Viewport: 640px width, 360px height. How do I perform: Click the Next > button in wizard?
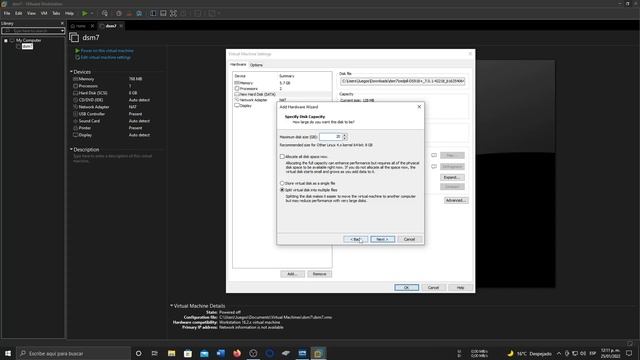(382, 239)
